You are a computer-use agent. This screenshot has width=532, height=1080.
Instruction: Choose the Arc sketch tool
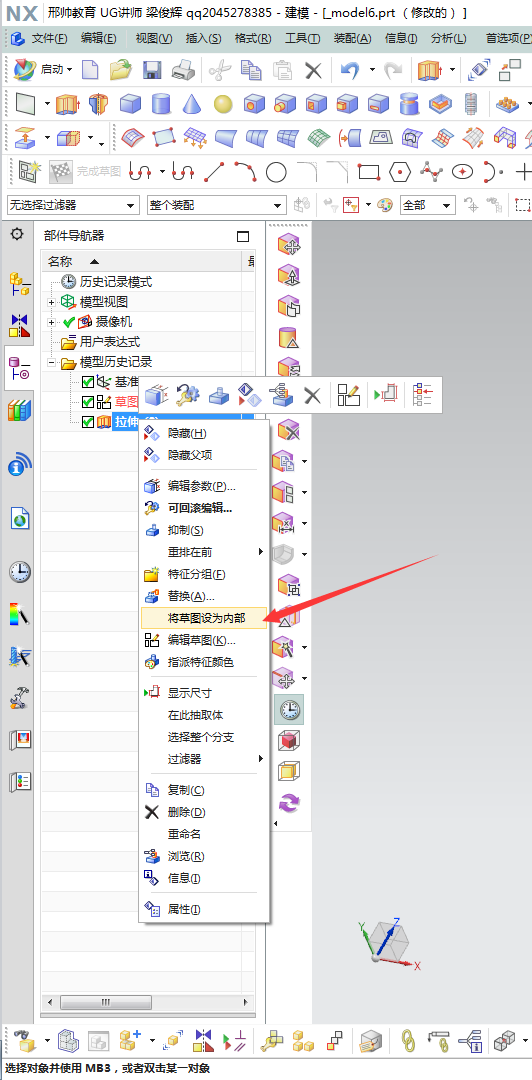click(x=245, y=171)
